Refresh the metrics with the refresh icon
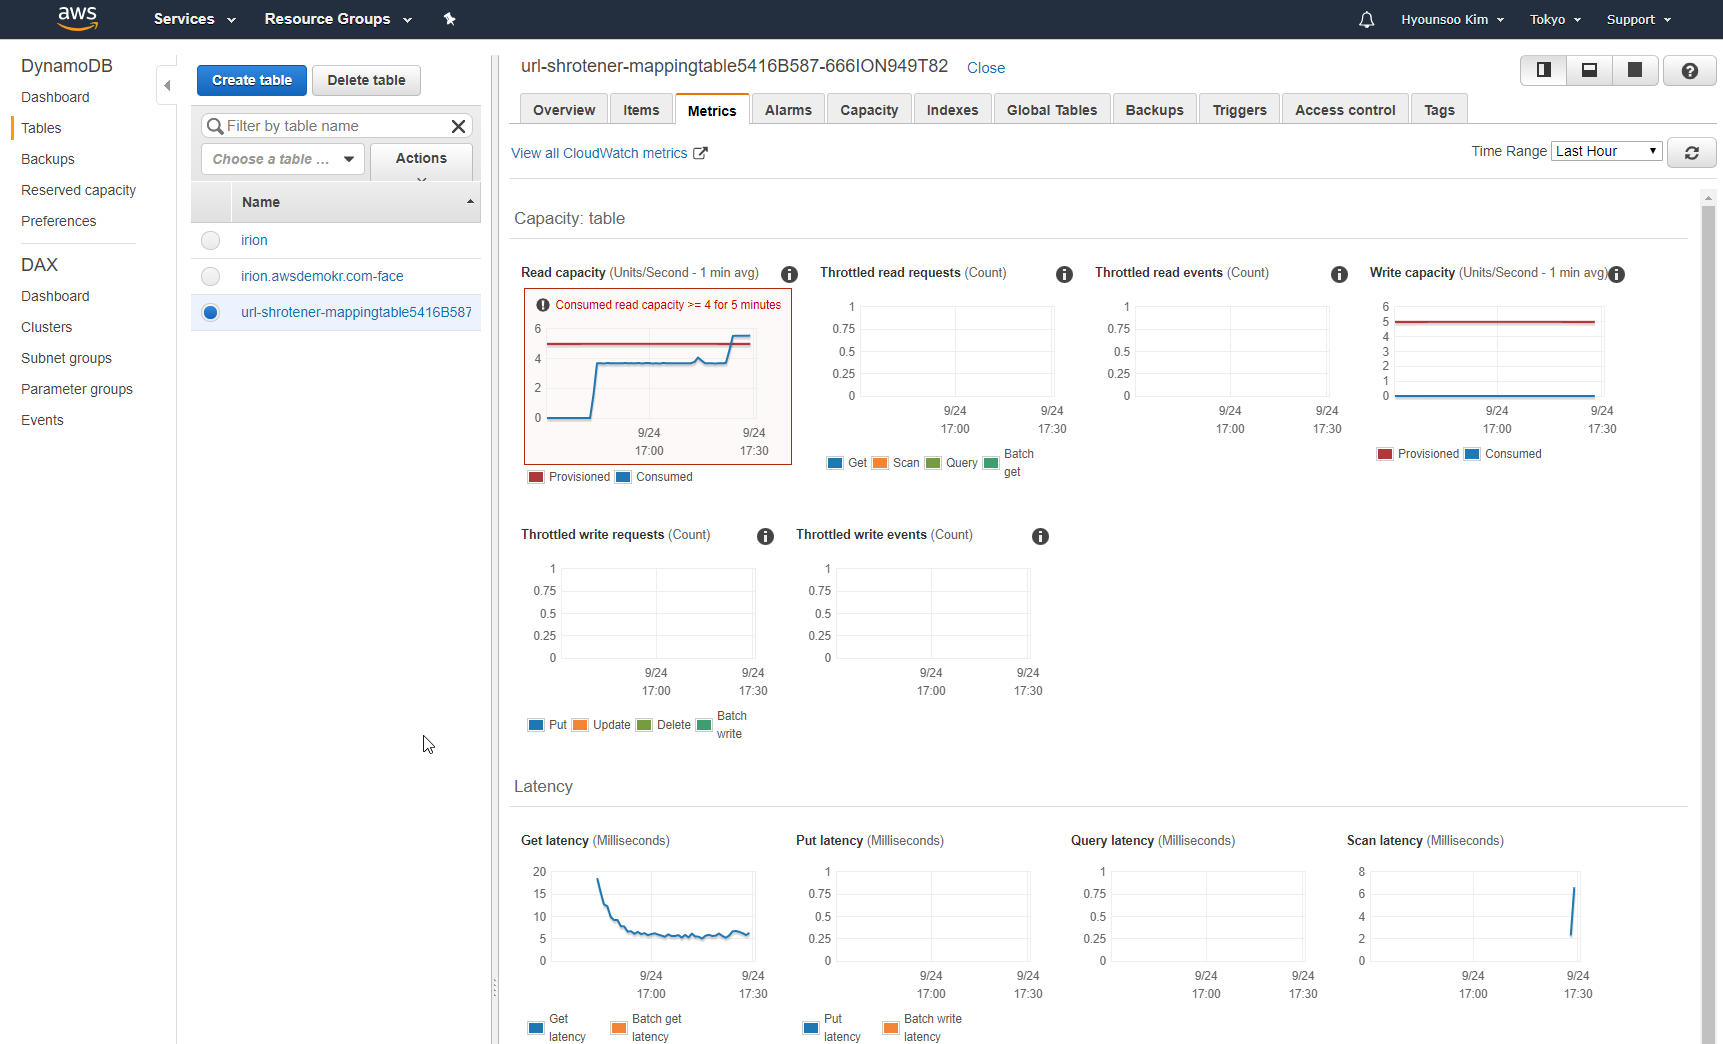Image resolution: width=1723 pixels, height=1044 pixels. (x=1692, y=152)
